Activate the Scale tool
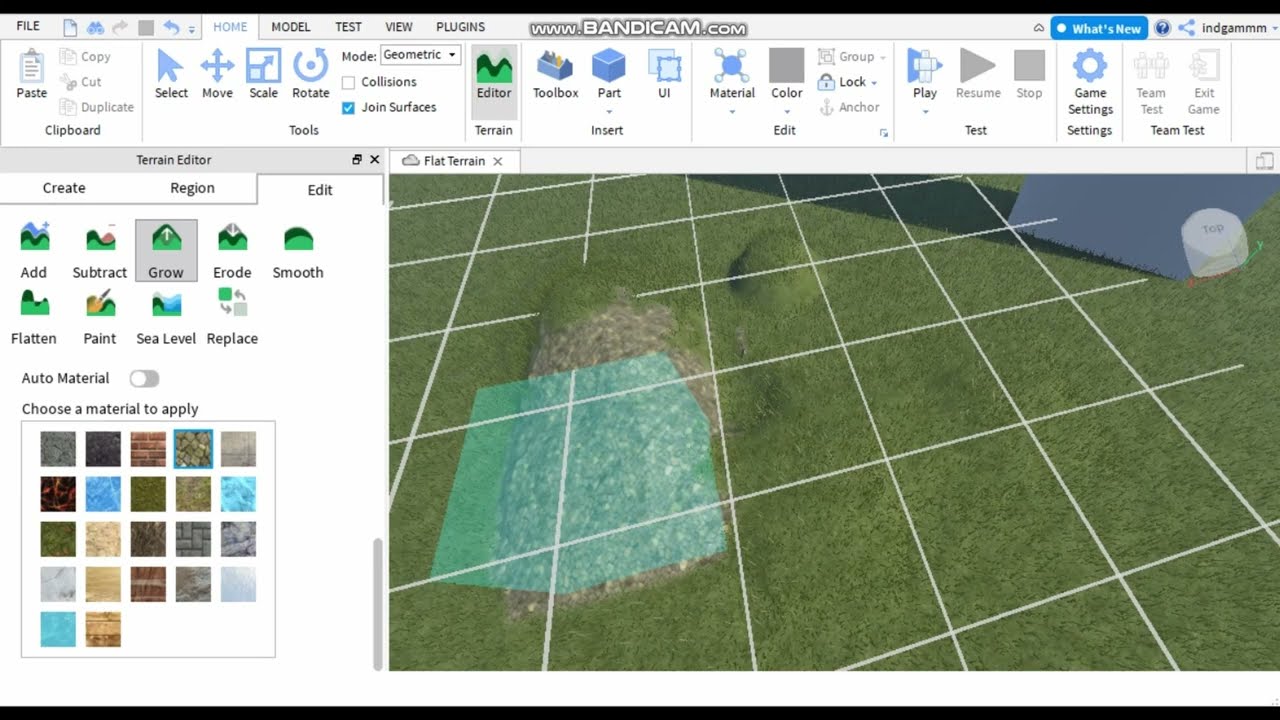 click(x=264, y=75)
